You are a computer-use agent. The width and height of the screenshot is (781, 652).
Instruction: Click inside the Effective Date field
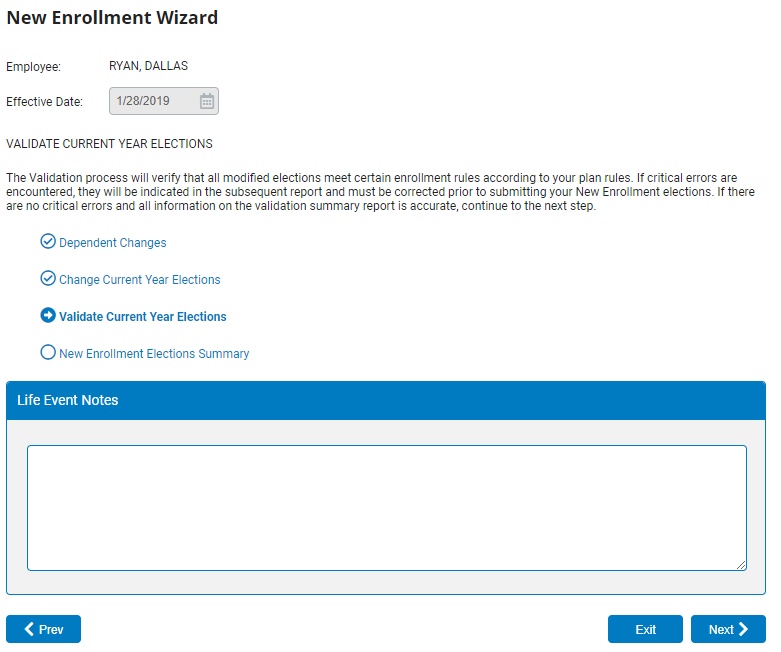click(x=152, y=101)
